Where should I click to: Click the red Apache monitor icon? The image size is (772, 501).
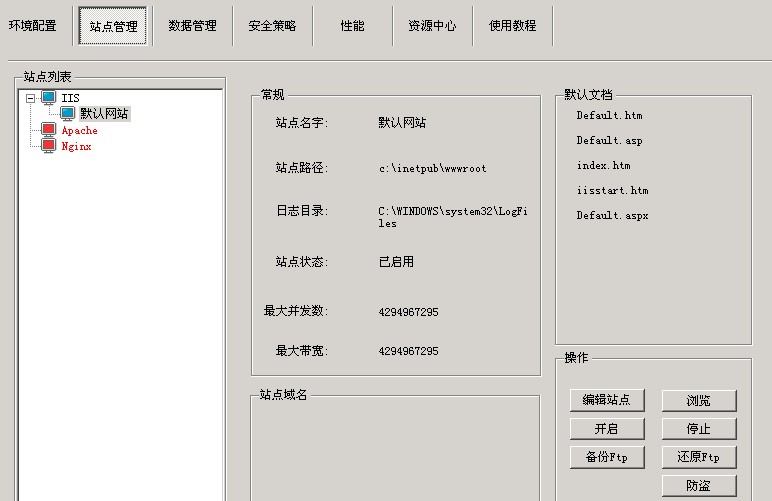pos(49,130)
